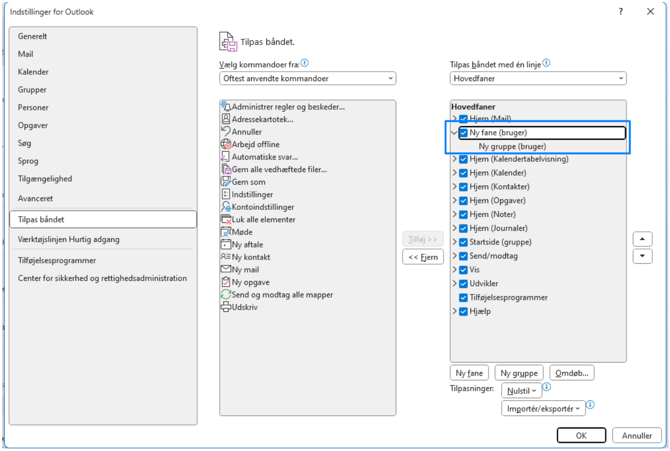Screen dimensions: 670x451
Task: Open the Vælg kommandoer fra dropdown
Action: (307, 78)
